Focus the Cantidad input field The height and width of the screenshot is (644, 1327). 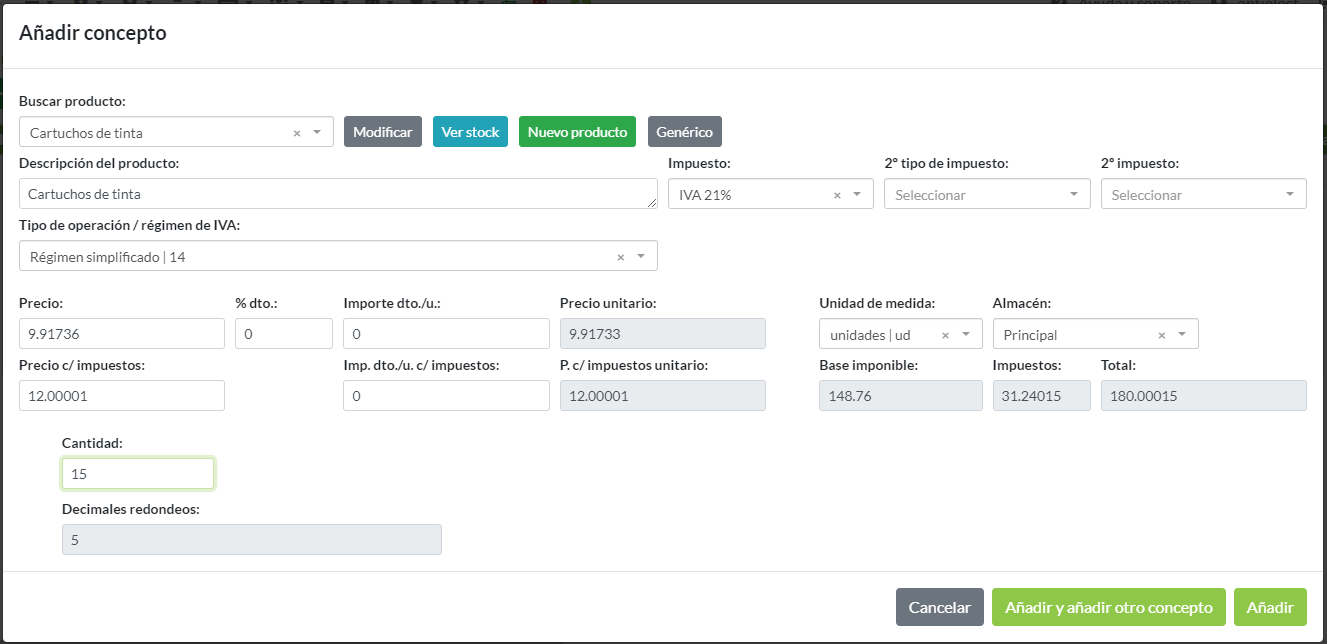pos(138,474)
